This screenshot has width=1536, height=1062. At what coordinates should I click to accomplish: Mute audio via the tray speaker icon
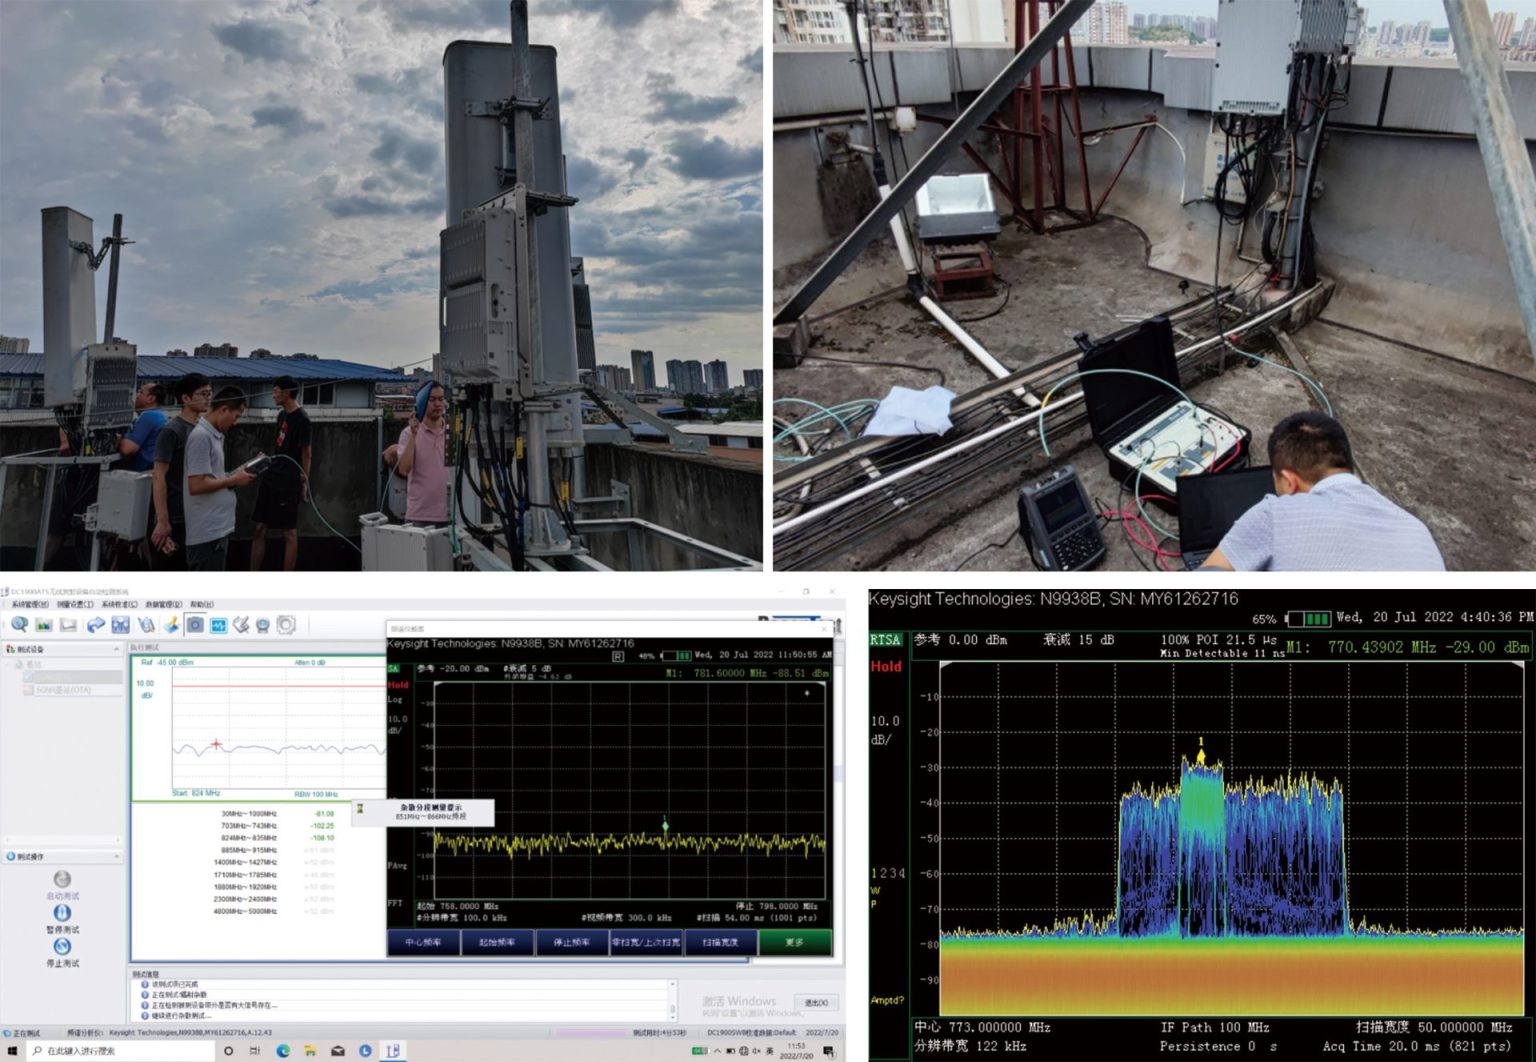point(756,1051)
